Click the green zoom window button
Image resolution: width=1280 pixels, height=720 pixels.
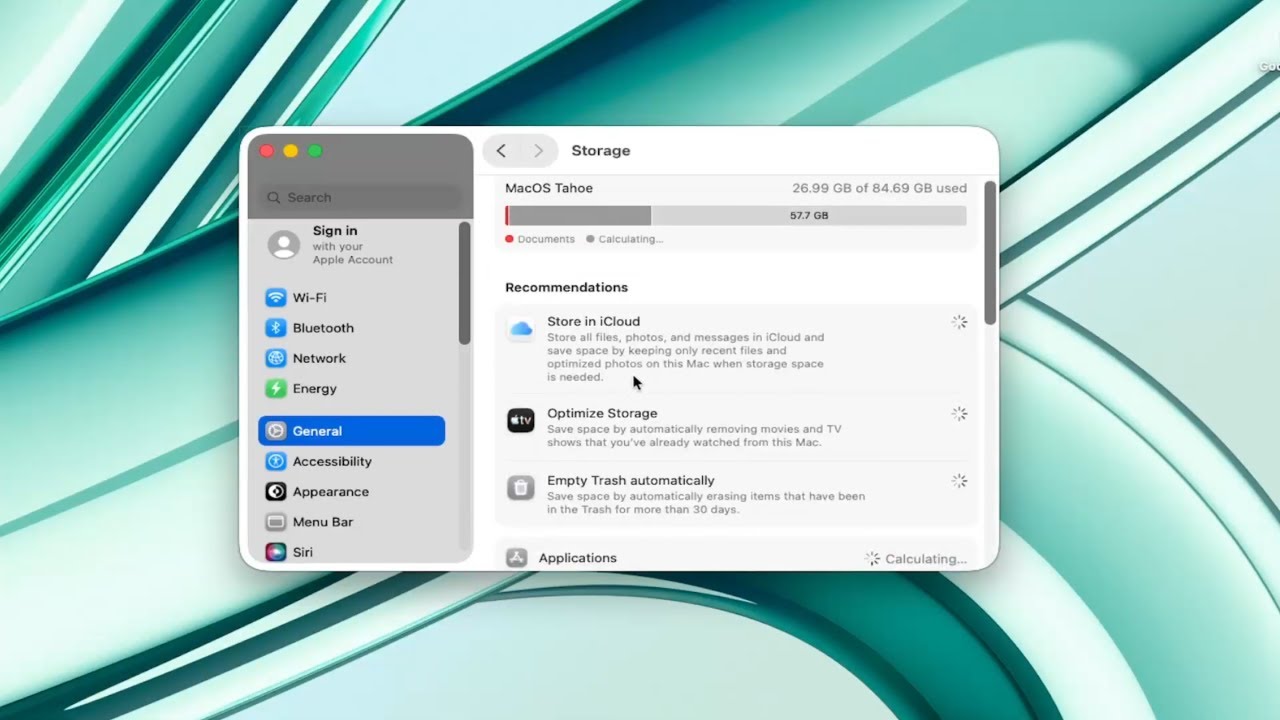click(x=315, y=151)
